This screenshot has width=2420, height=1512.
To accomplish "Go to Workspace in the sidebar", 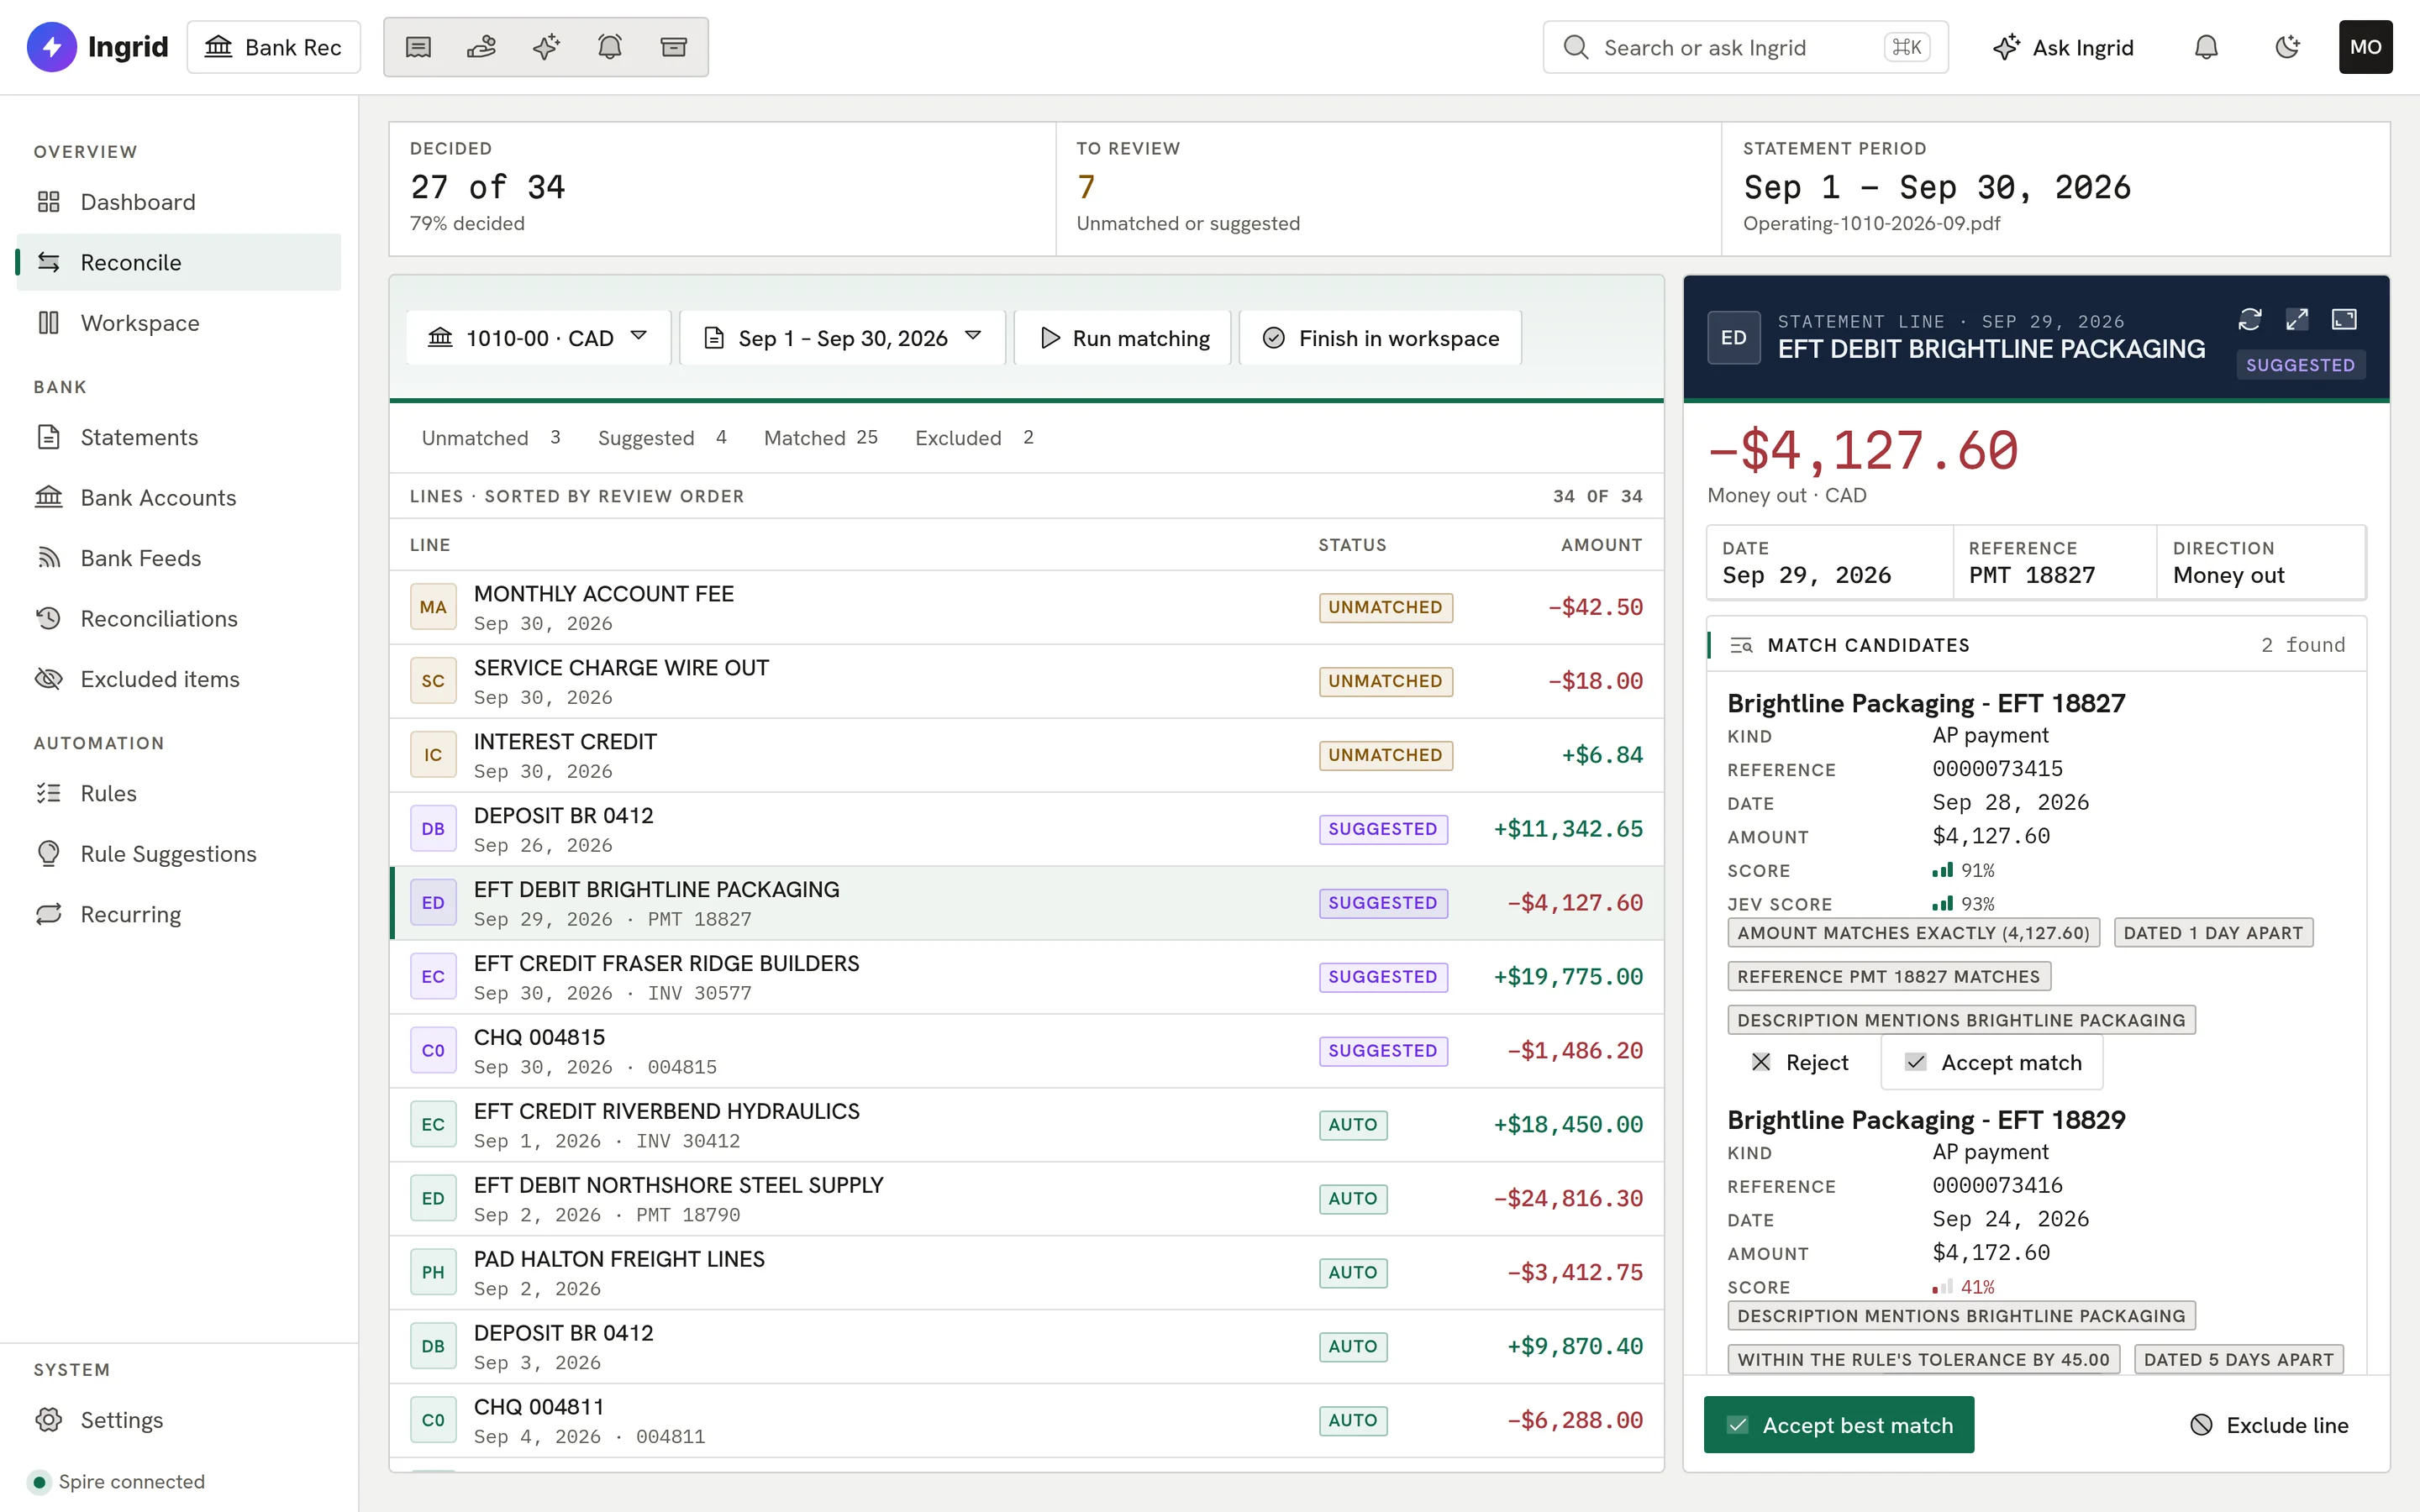I will pyautogui.click(x=178, y=323).
